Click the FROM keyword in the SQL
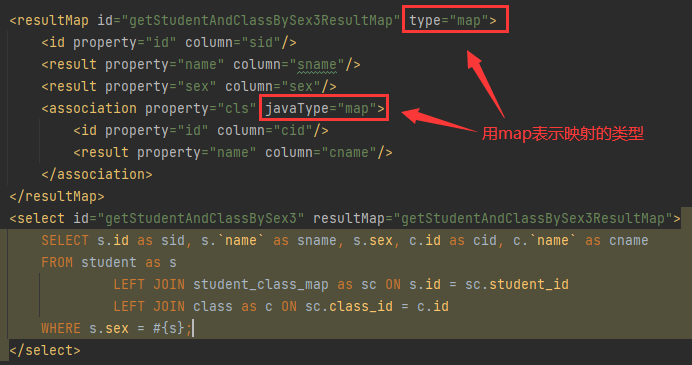This screenshot has height=365, width=692. [57, 263]
